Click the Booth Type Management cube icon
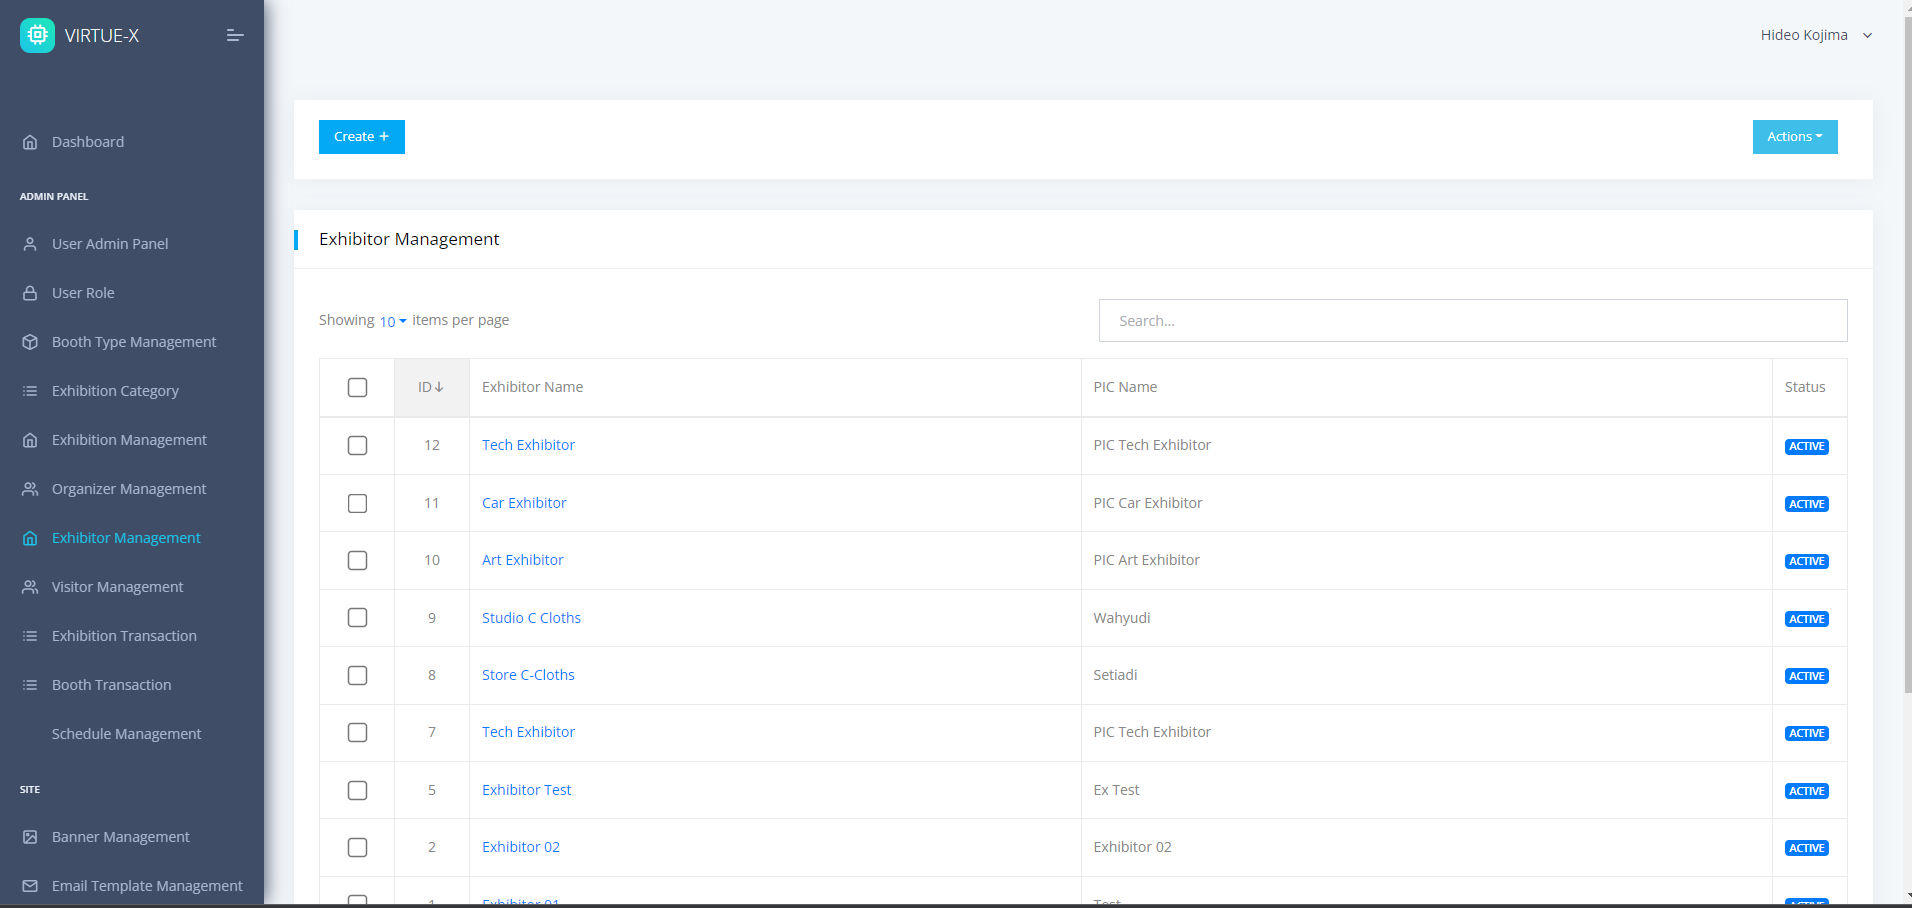The image size is (1912, 908). pos(30,342)
